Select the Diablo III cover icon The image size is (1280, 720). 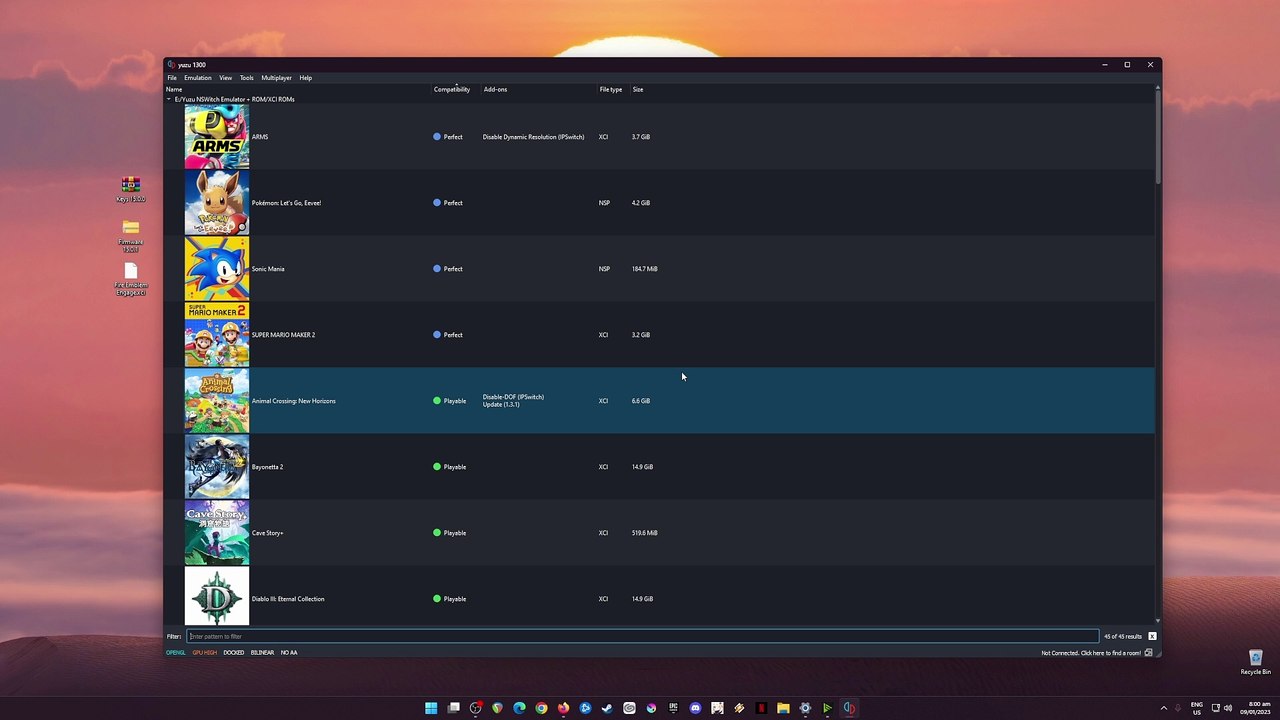point(217,598)
